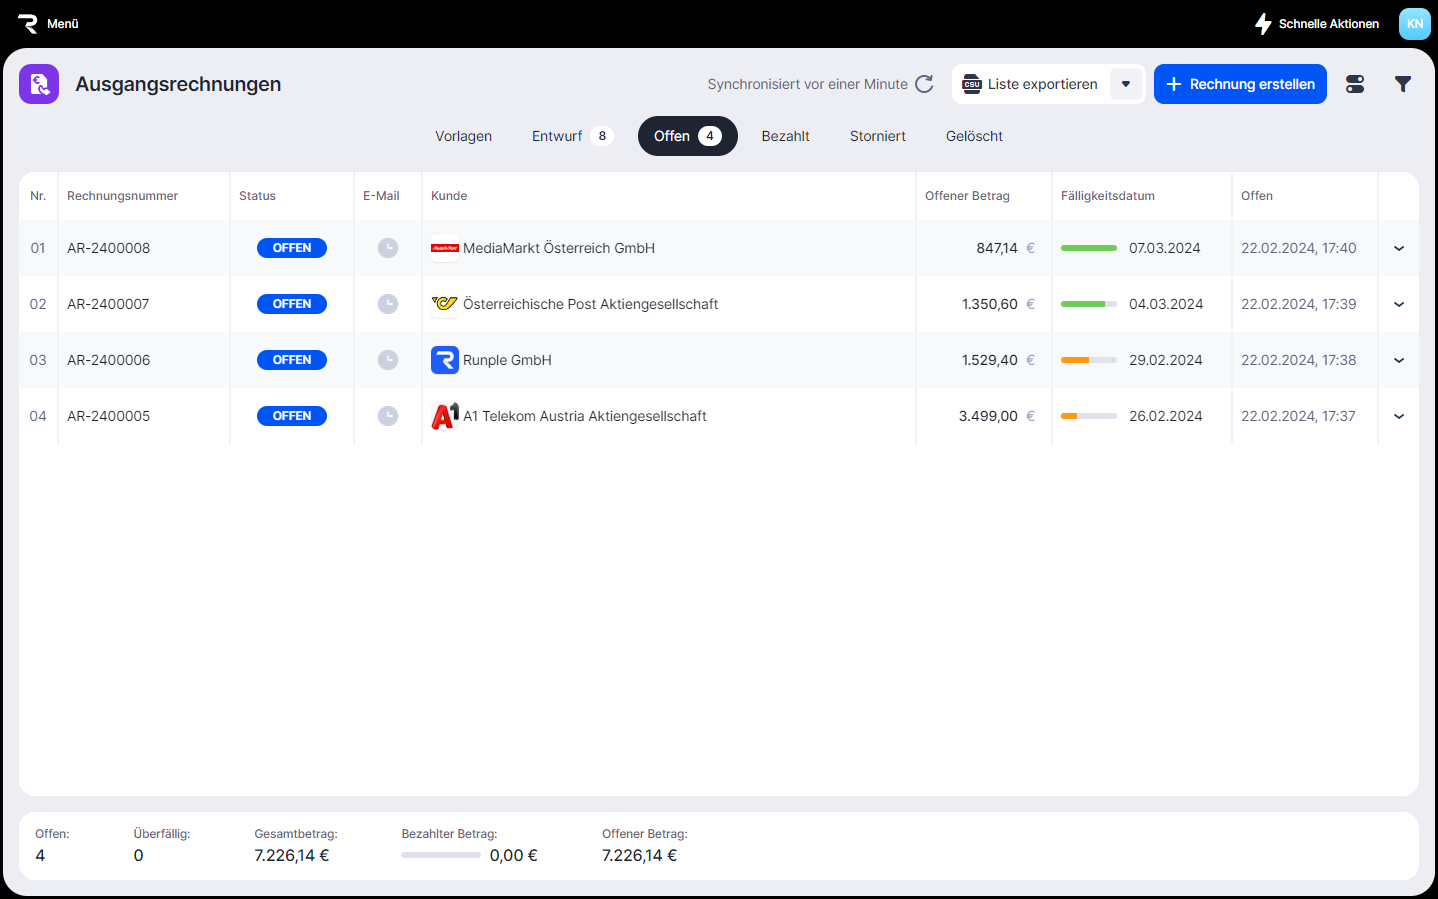Open export format dropdown arrow
Image resolution: width=1438 pixels, height=899 pixels.
[1126, 84]
